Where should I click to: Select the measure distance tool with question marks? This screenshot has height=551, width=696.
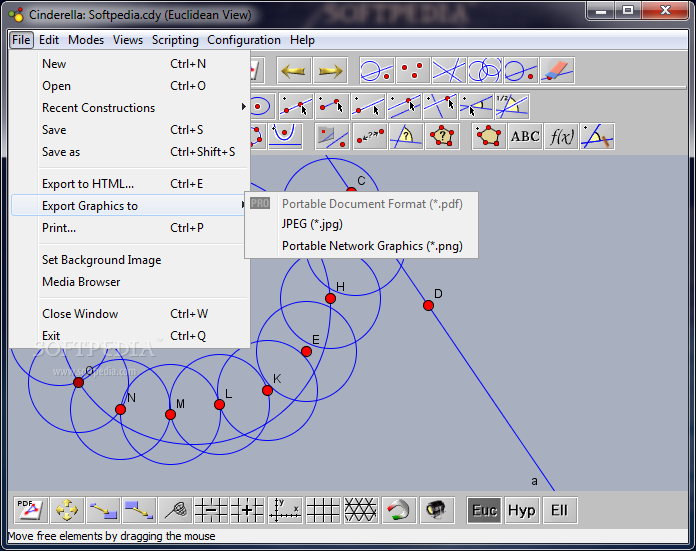(x=370, y=136)
